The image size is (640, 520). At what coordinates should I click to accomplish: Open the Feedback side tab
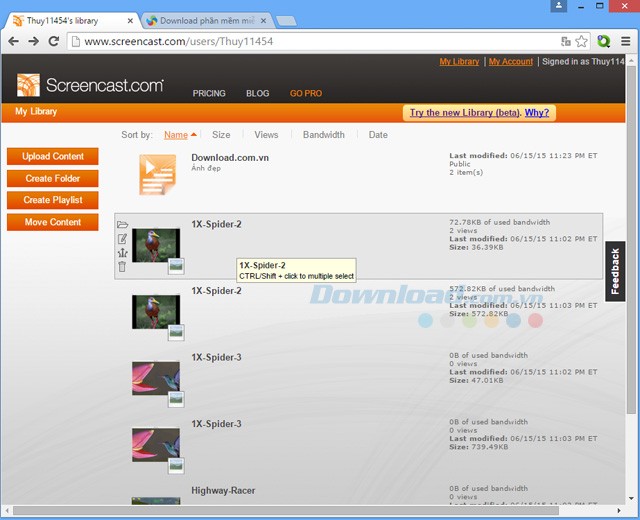(x=615, y=271)
